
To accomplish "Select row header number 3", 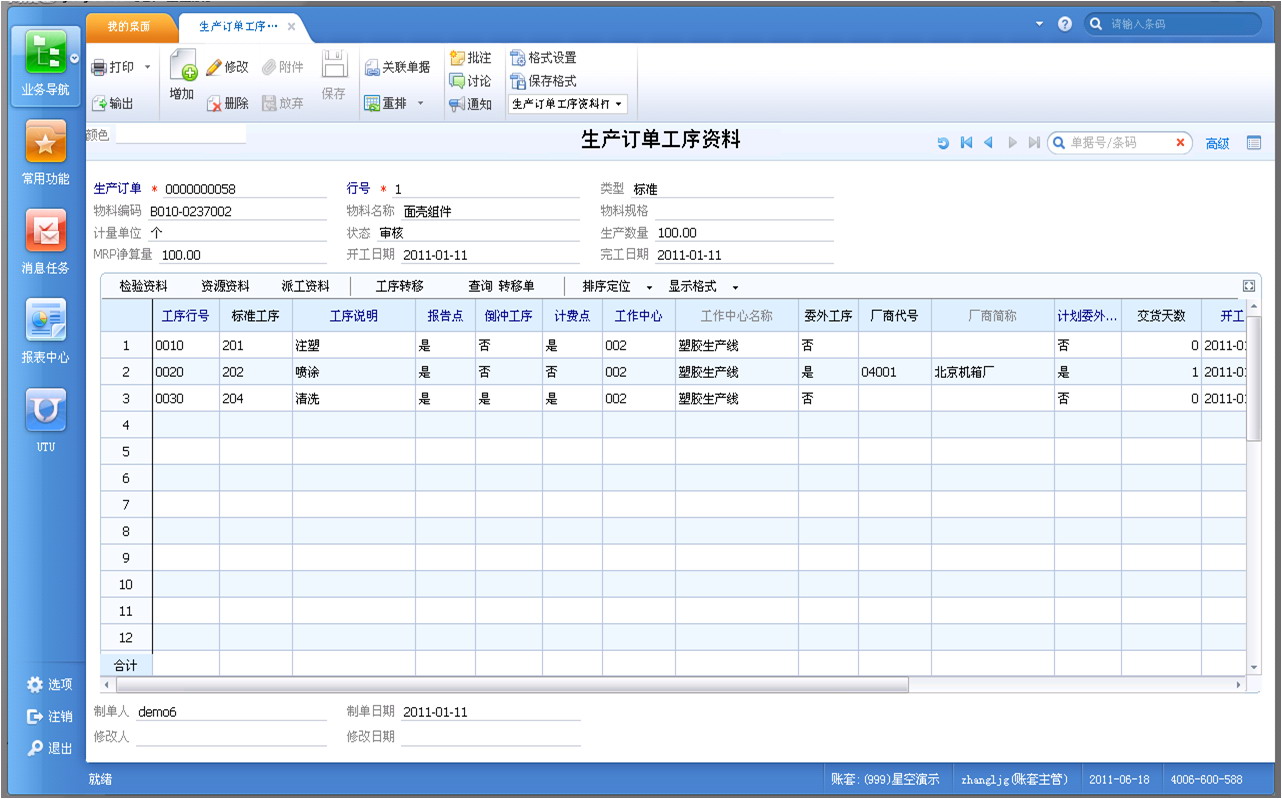I will coord(126,398).
